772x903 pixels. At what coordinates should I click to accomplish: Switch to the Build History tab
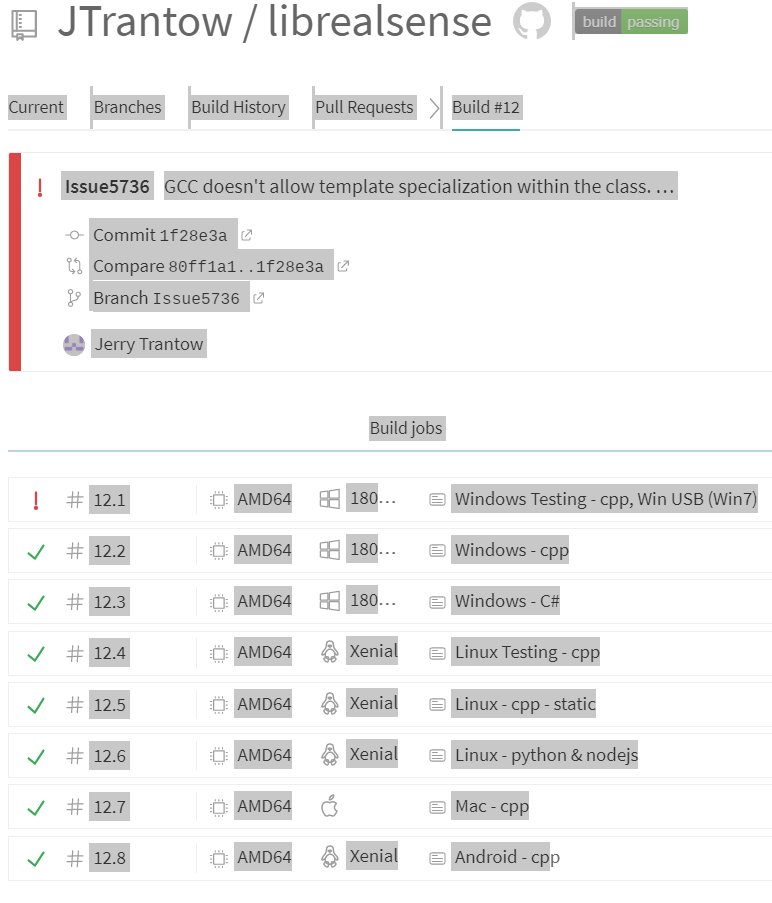pyautogui.click(x=238, y=107)
